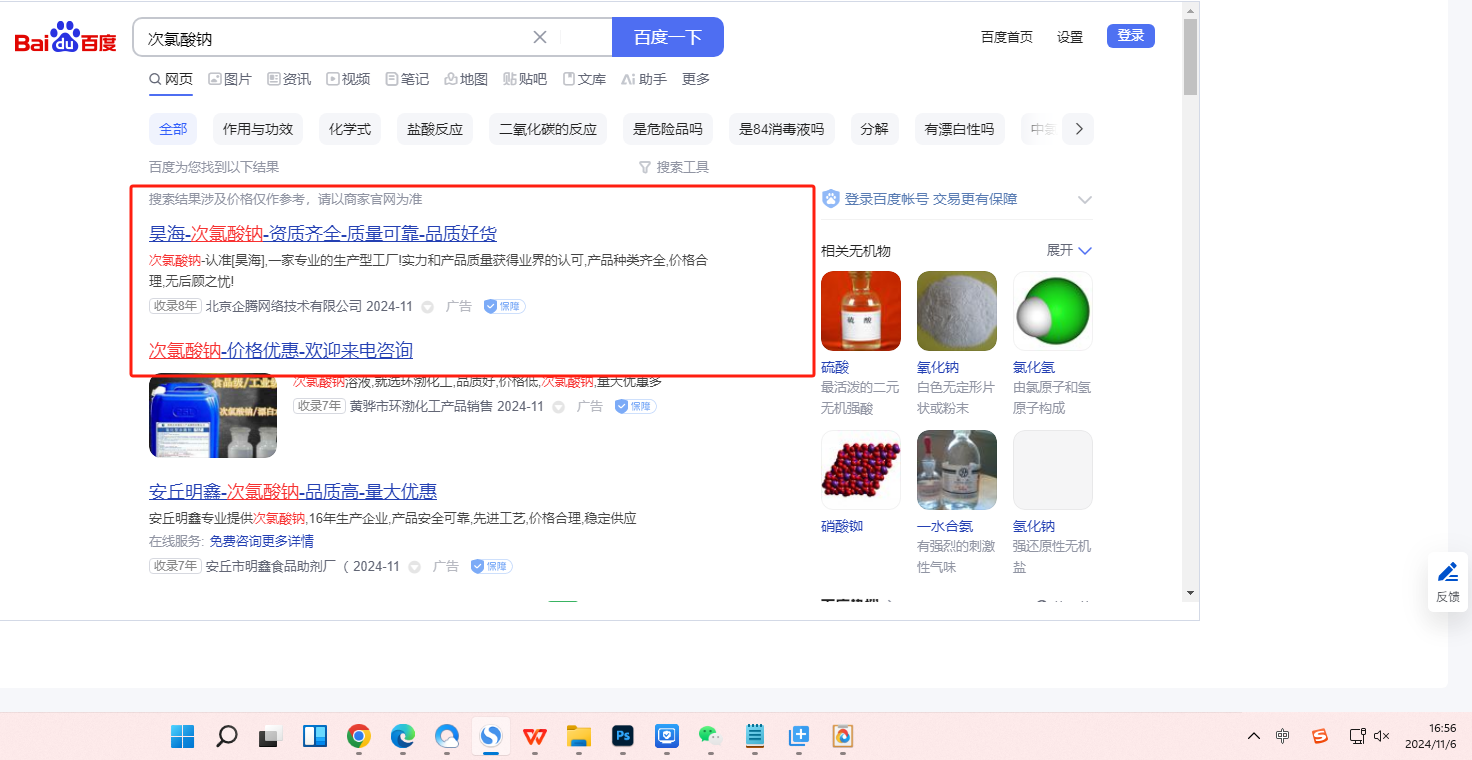1472x760 pixels.
Task: Open Microsoft Edge from the taskbar
Action: point(402,737)
